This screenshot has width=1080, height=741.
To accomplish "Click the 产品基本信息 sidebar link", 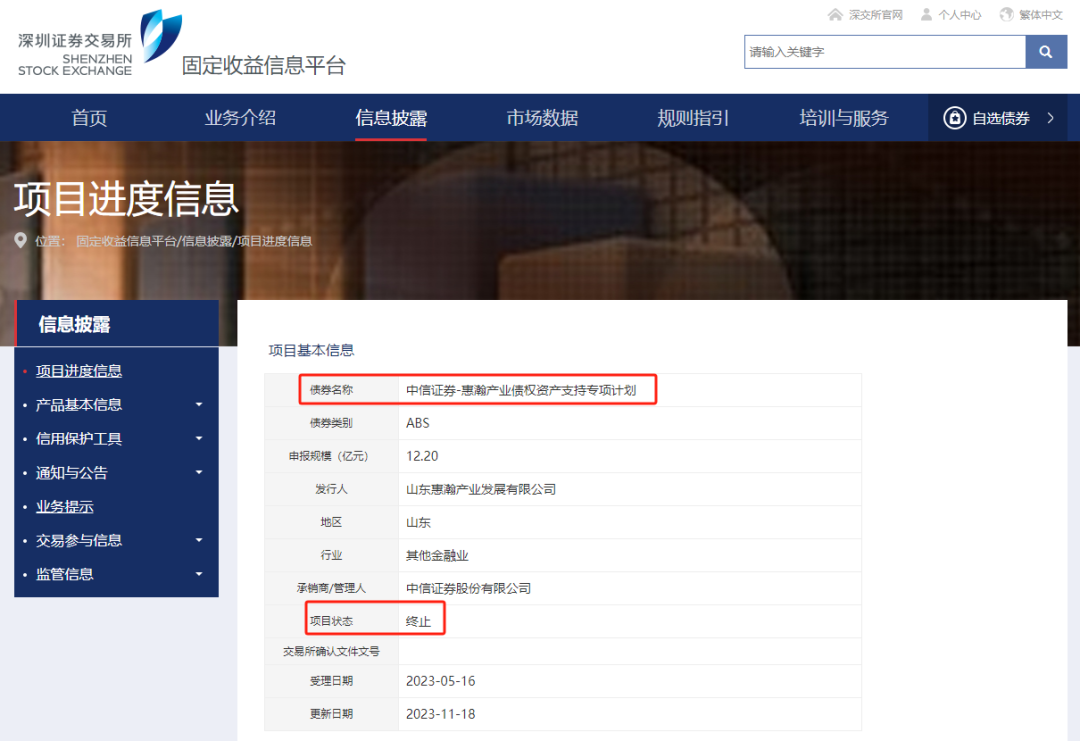I will [x=79, y=404].
